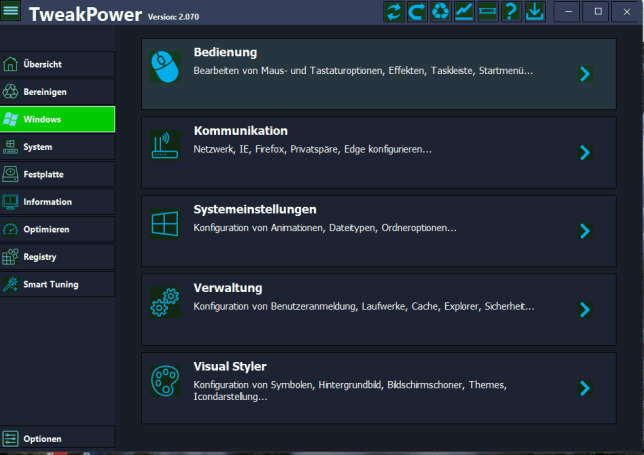Image resolution: width=644 pixels, height=455 pixels.
Task: Click the recycle symbol toolbar icon
Action: tap(441, 12)
